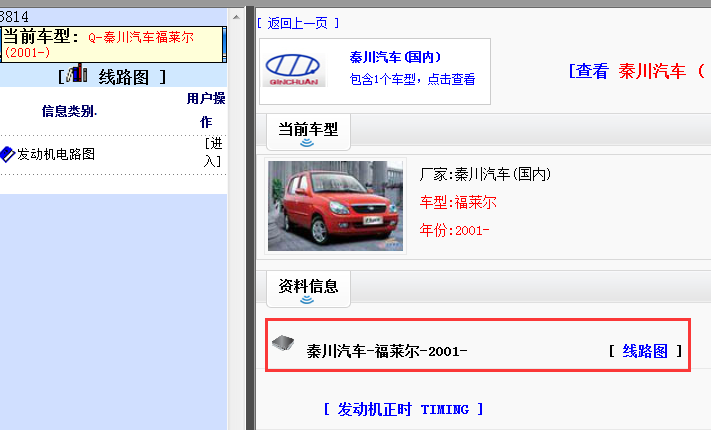Image resolution: width=711 pixels, height=430 pixels.
Task: Open 发动机正时 TIMING link
Action: 404,410
